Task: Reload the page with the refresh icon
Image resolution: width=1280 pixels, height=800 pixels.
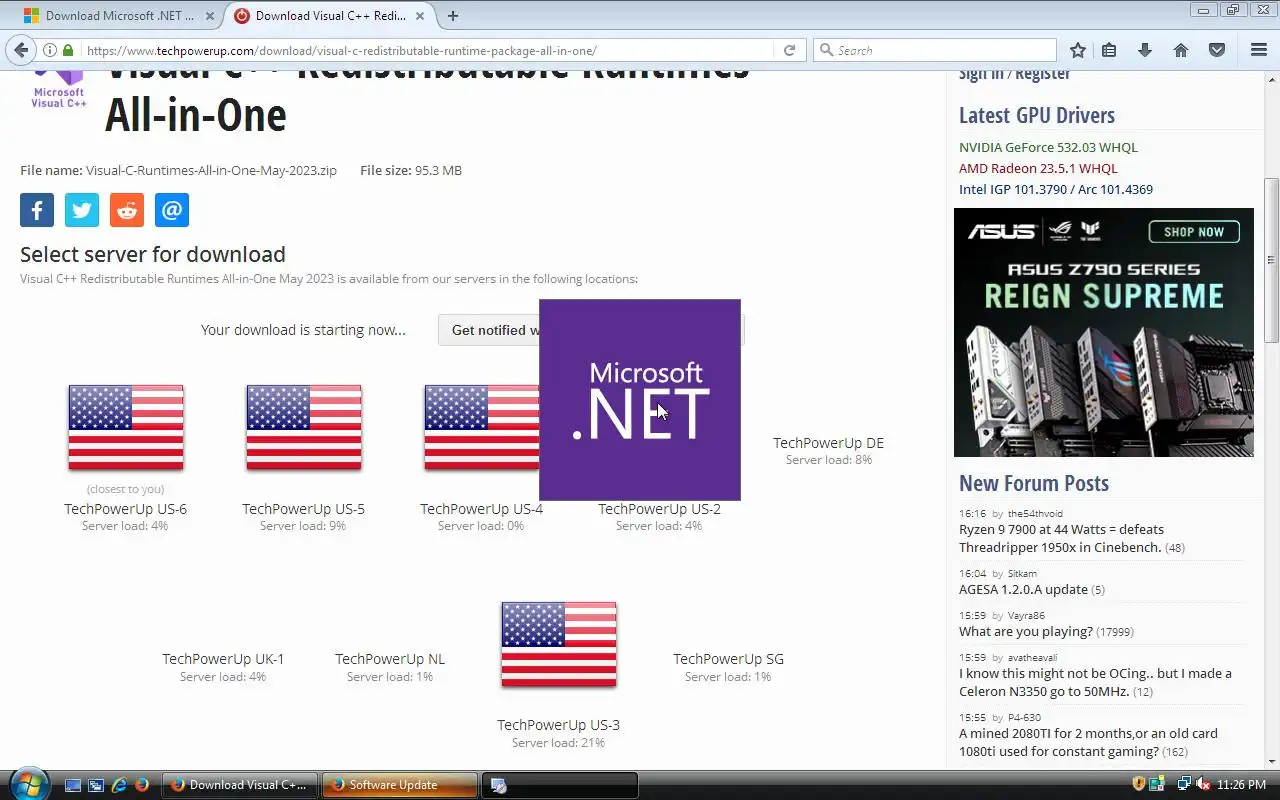Action: [789, 50]
